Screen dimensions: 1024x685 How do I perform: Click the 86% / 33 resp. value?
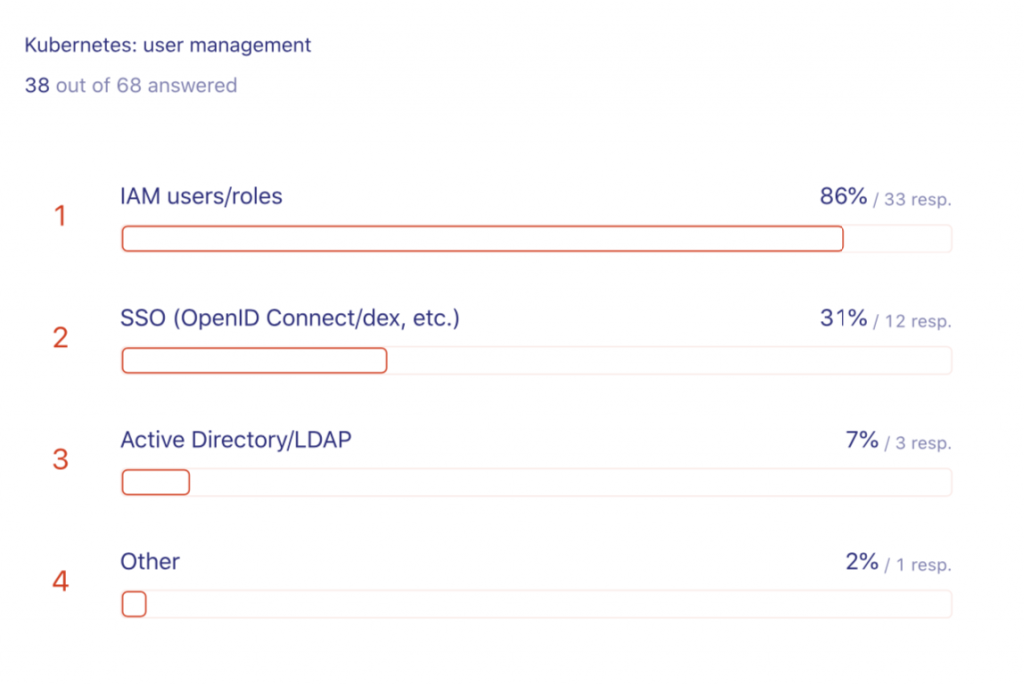tap(885, 197)
